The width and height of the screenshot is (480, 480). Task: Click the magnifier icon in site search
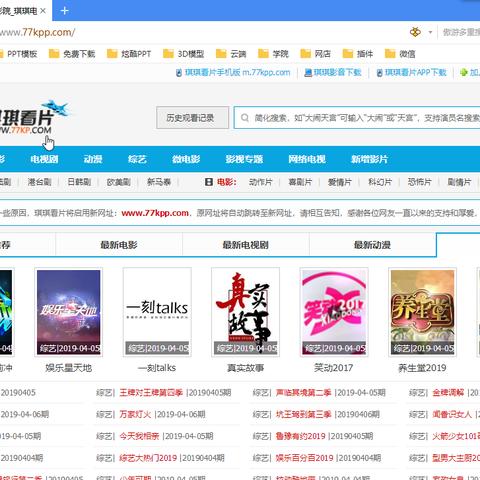(x=245, y=118)
